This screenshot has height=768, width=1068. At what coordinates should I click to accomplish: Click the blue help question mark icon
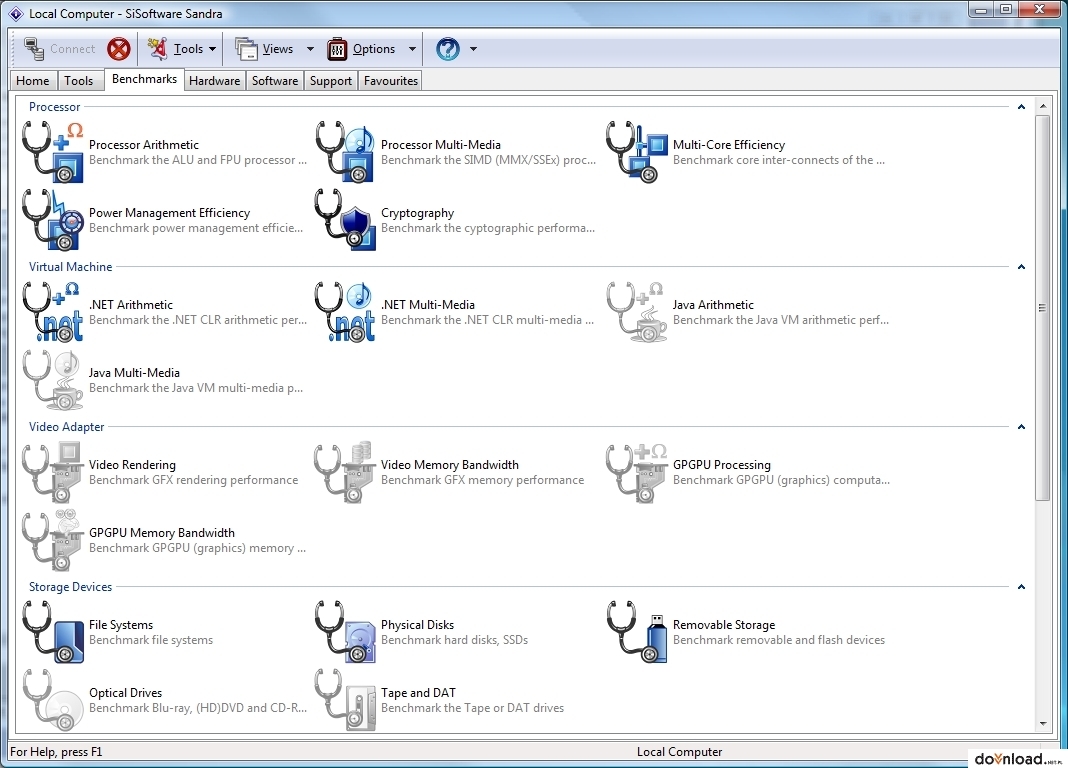tap(447, 49)
